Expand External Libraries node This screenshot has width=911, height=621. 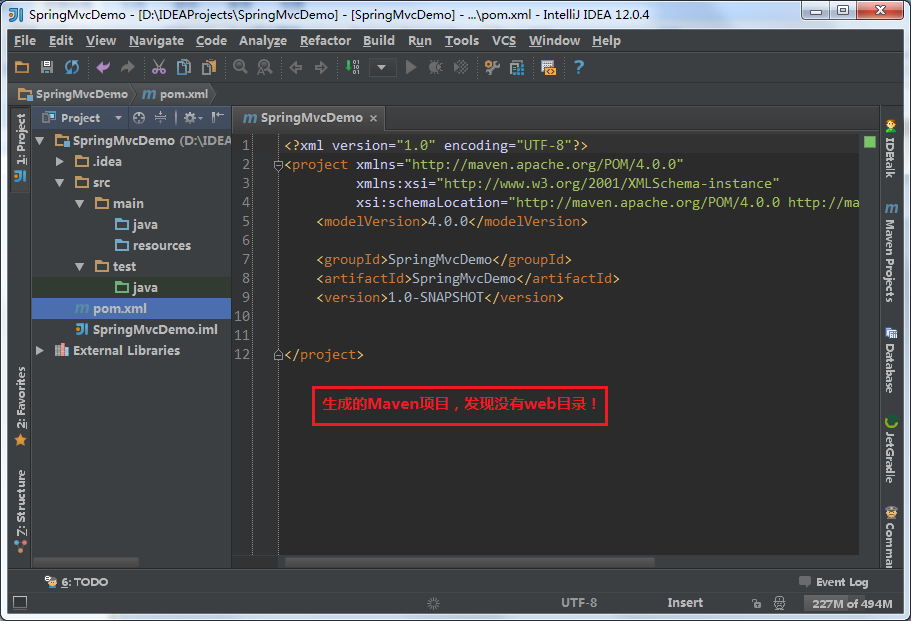pos(40,350)
